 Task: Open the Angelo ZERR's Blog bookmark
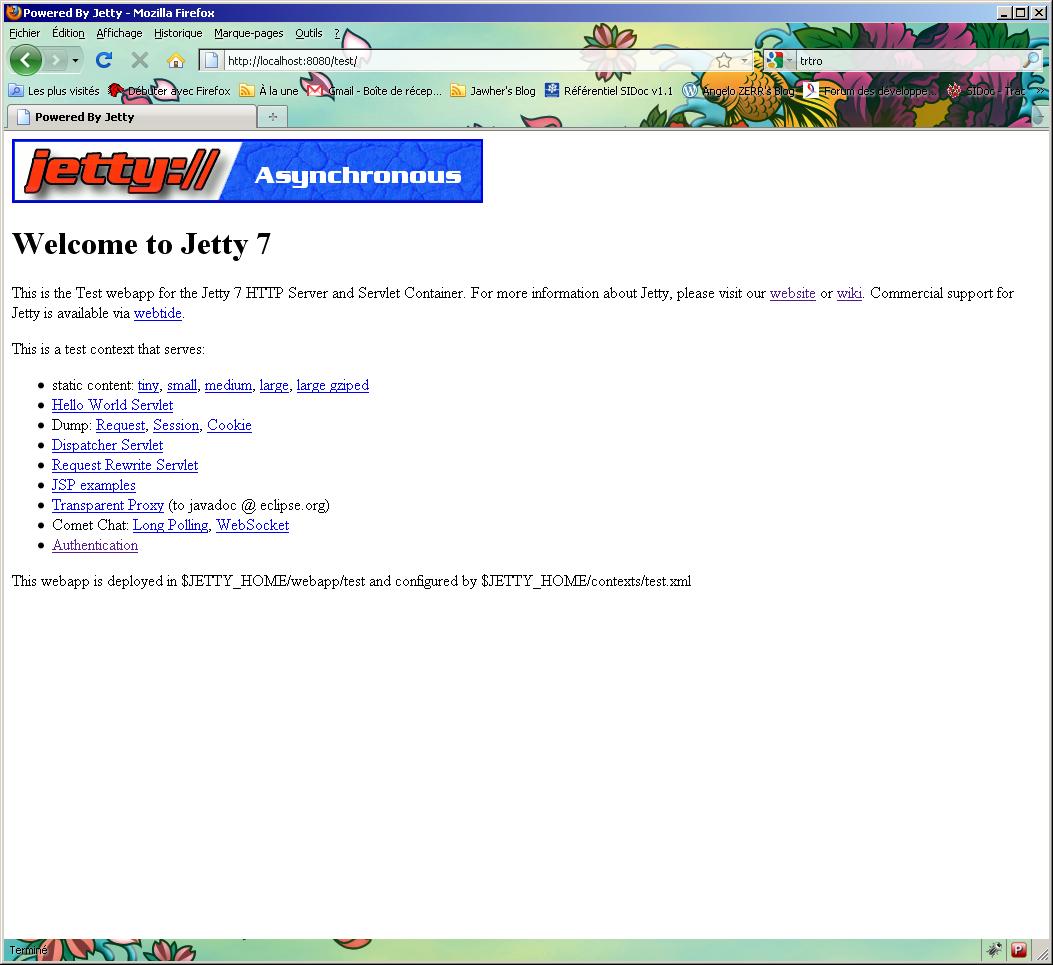pyautogui.click(x=739, y=91)
